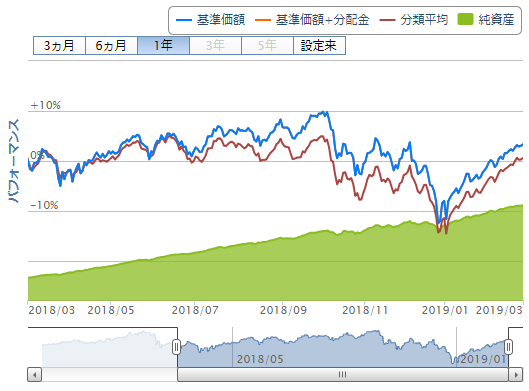The image size is (529, 391).
Task: Select the 1年 period tab
Action: point(164,46)
